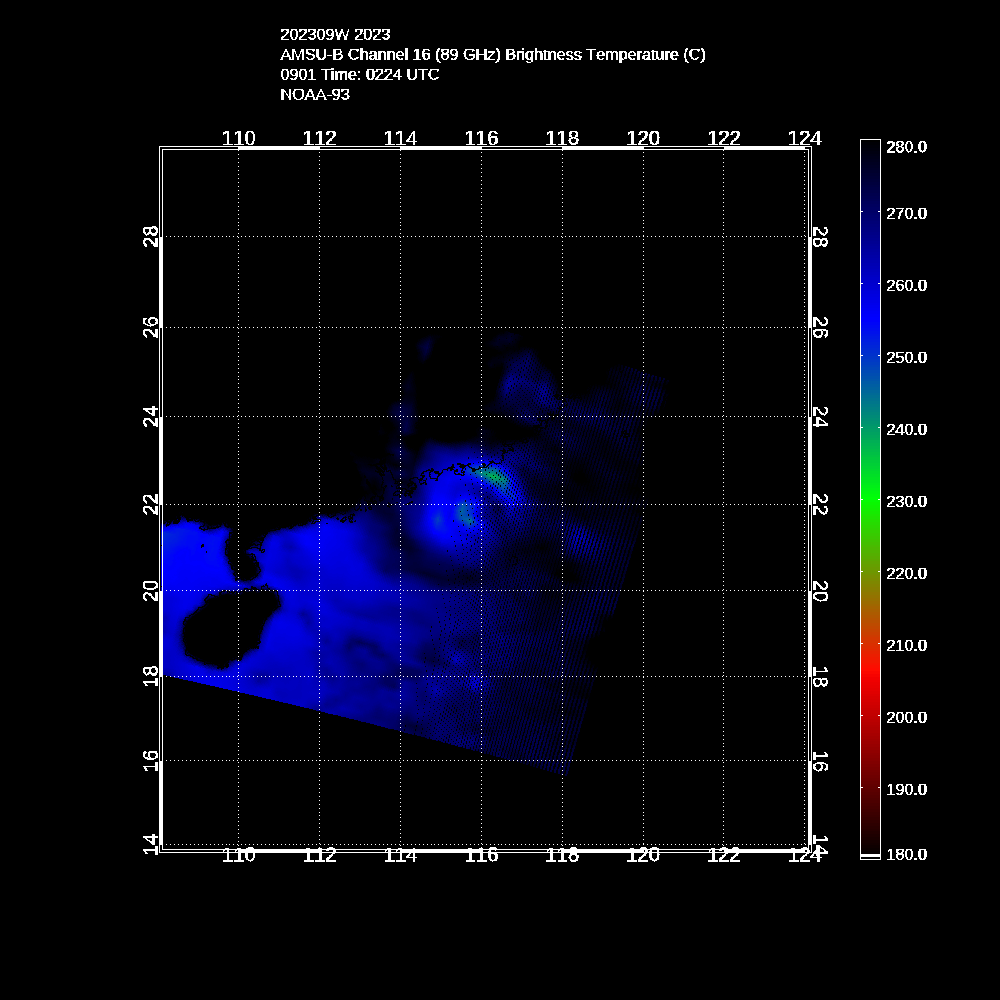Click longitude 110 on the bottom axis
Screen dimensions: 1000x1000
[239, 855]
